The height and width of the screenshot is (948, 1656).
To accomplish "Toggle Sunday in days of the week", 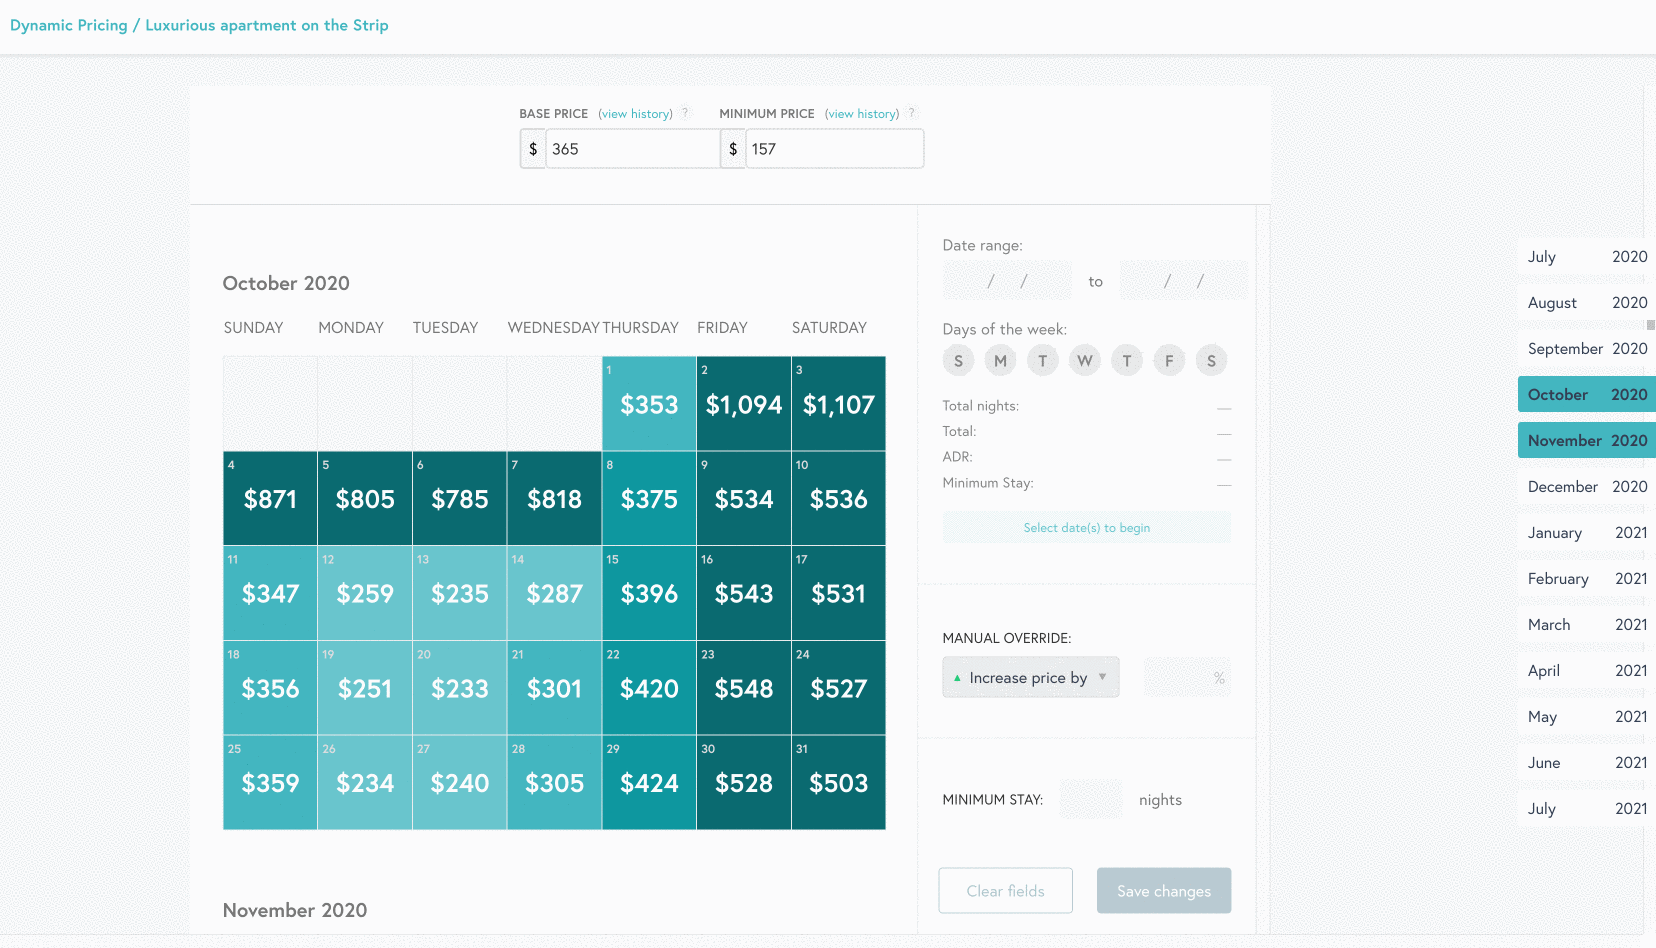I will click(958, 361).
